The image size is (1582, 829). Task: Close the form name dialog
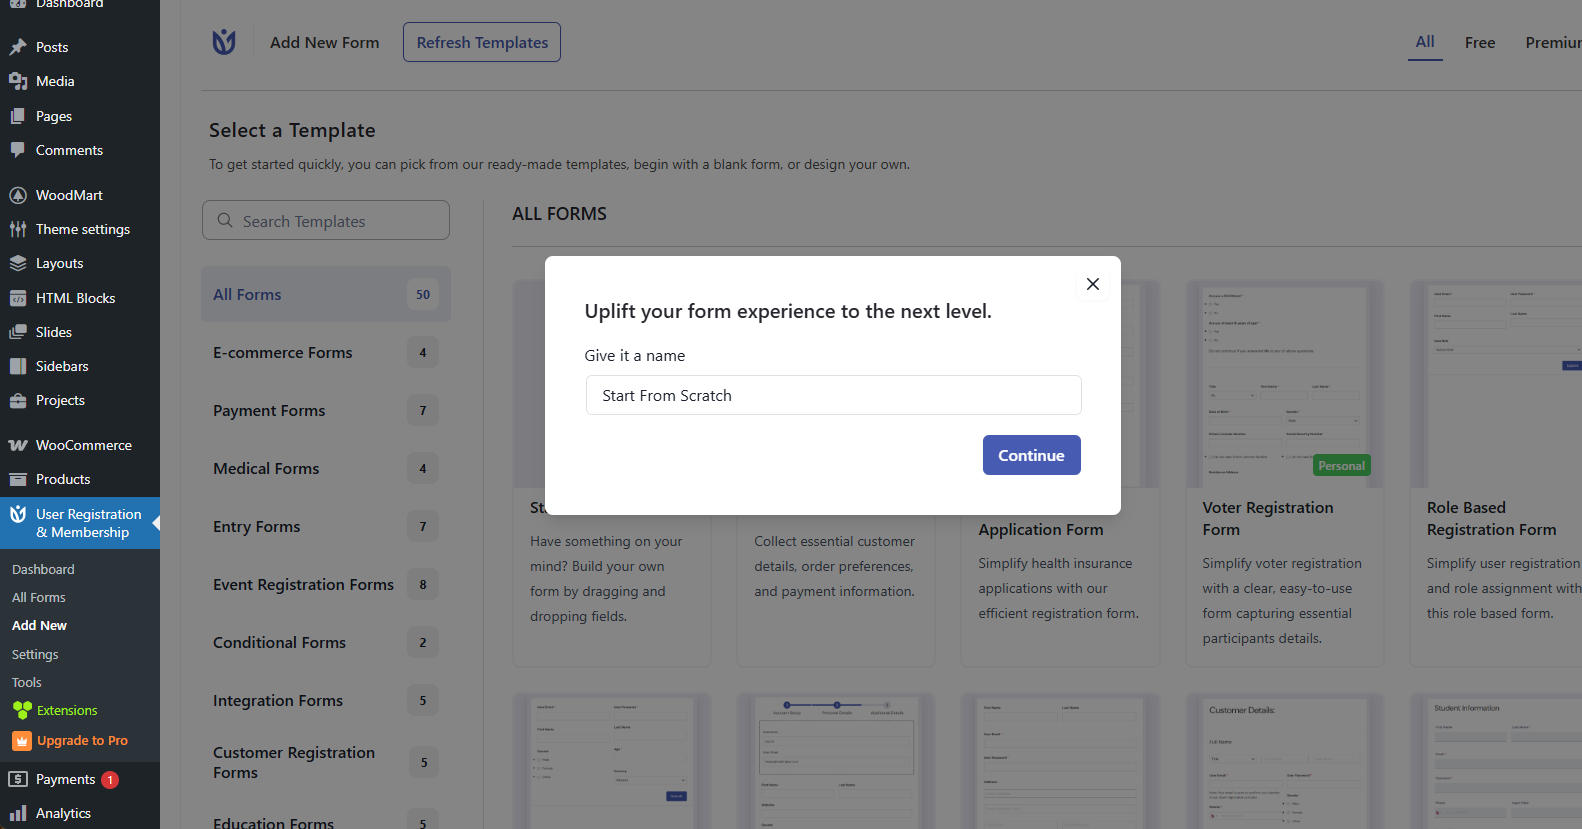click(x=1093, y=284)
